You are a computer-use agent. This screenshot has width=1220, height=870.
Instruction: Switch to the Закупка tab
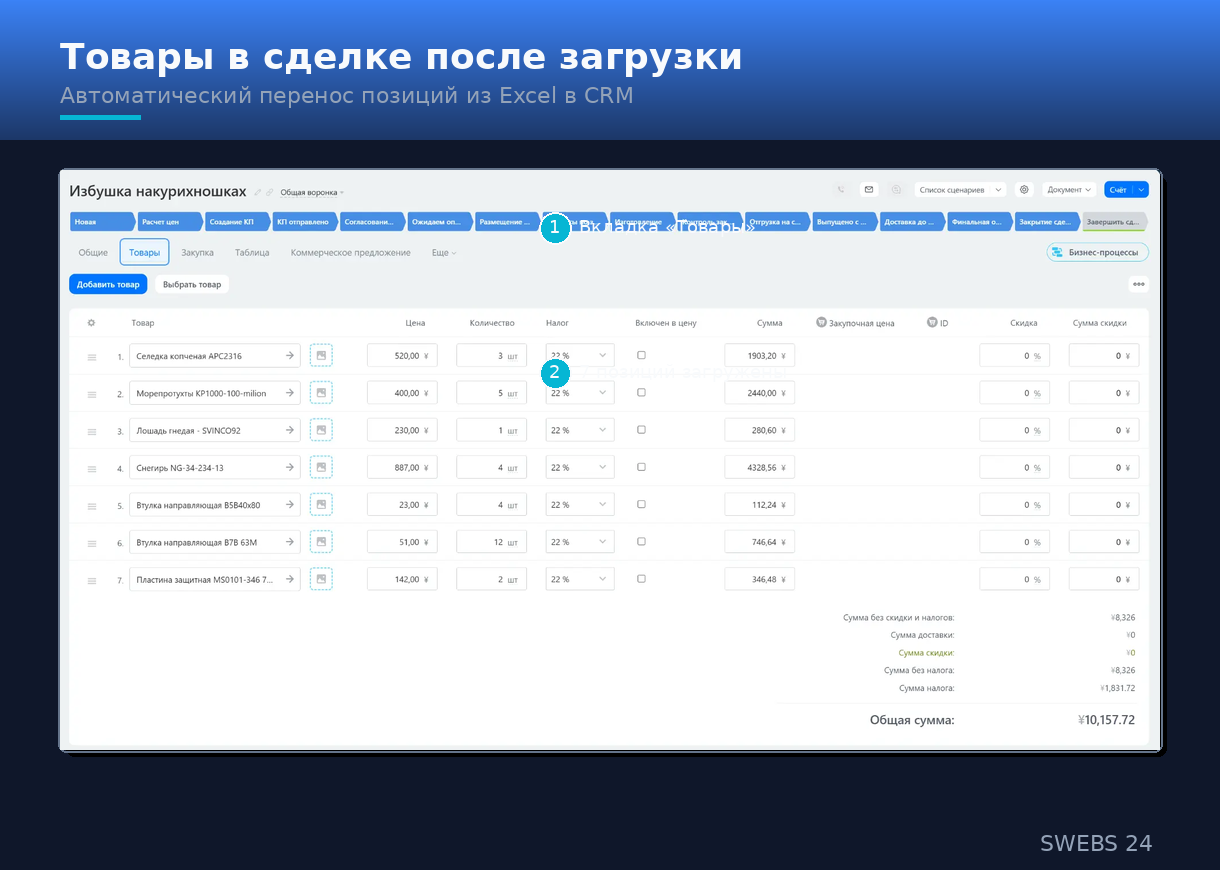198,253
